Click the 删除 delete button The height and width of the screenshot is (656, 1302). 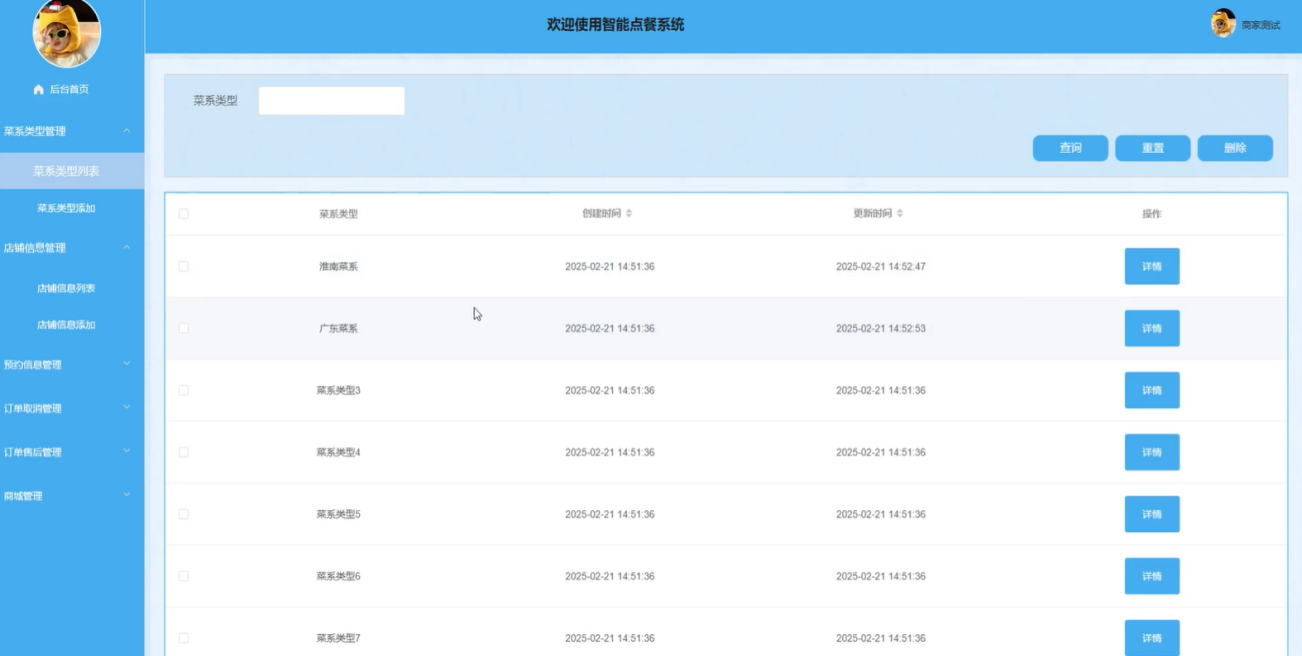pyautogui.click(x=1235, y=148)
